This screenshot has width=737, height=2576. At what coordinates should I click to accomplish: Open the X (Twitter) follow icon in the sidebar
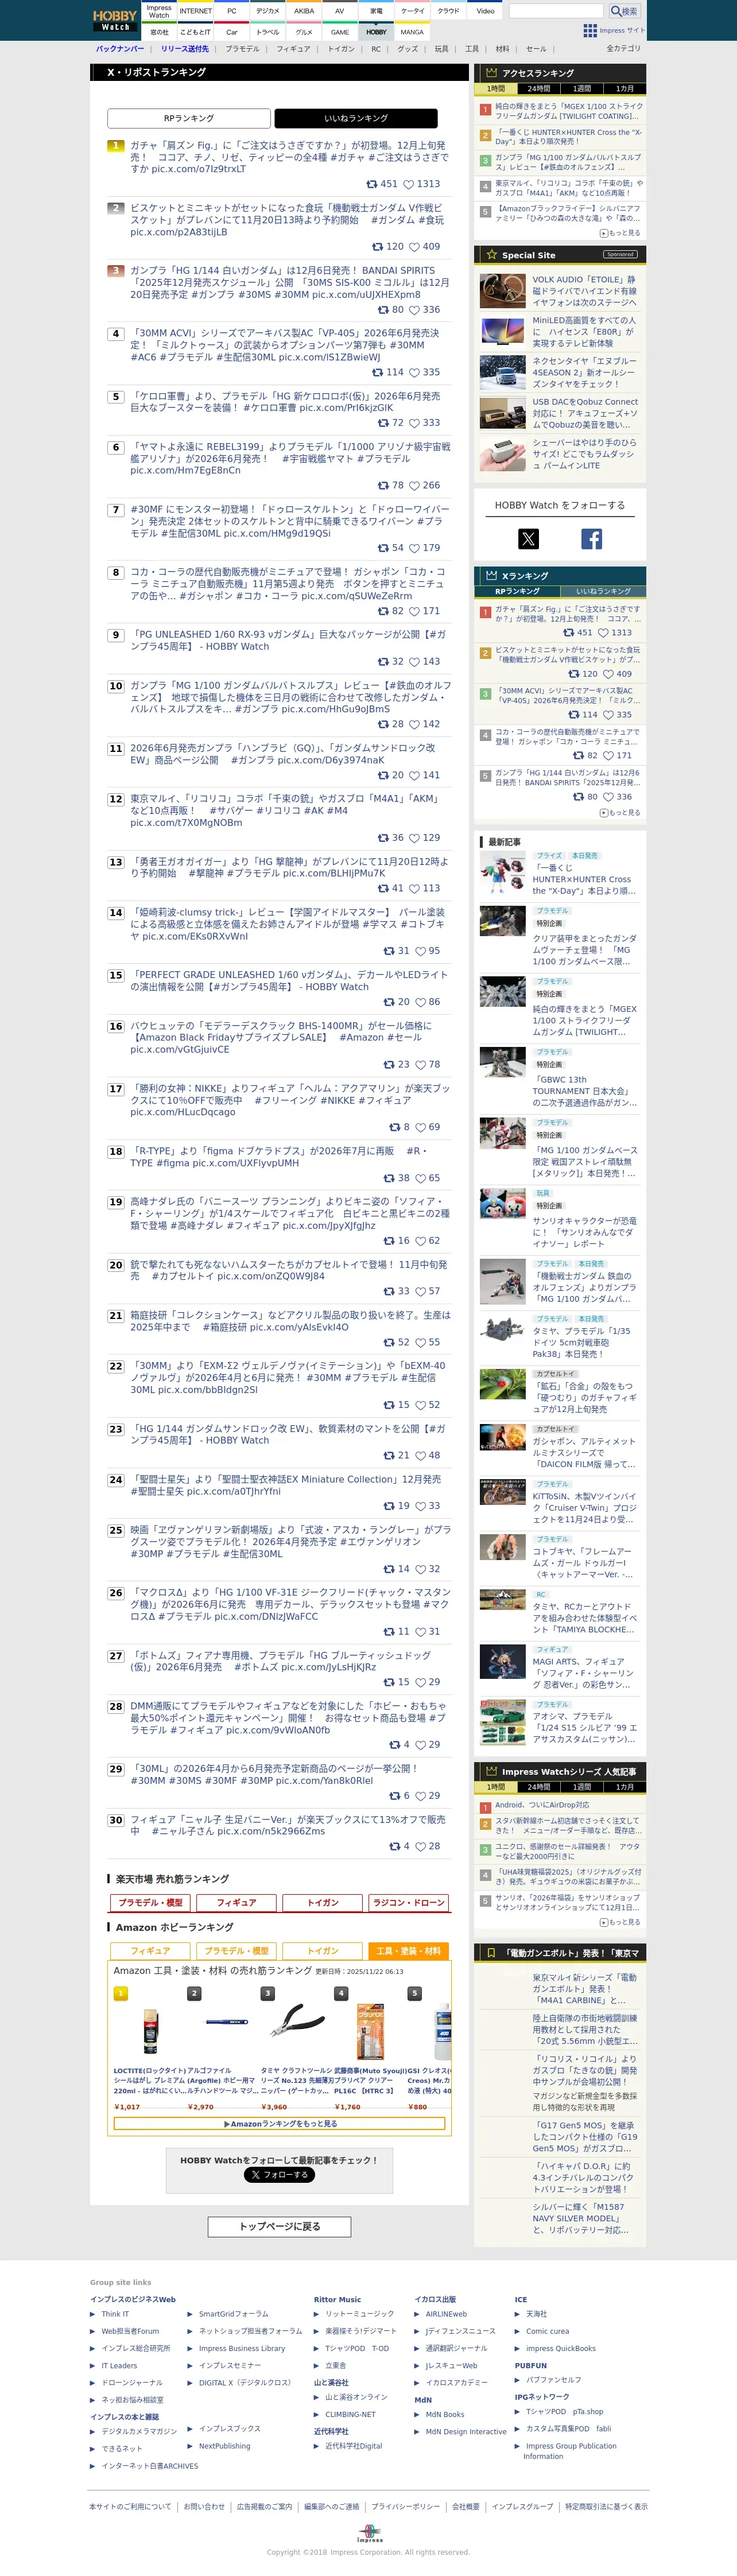click(528, 539)
